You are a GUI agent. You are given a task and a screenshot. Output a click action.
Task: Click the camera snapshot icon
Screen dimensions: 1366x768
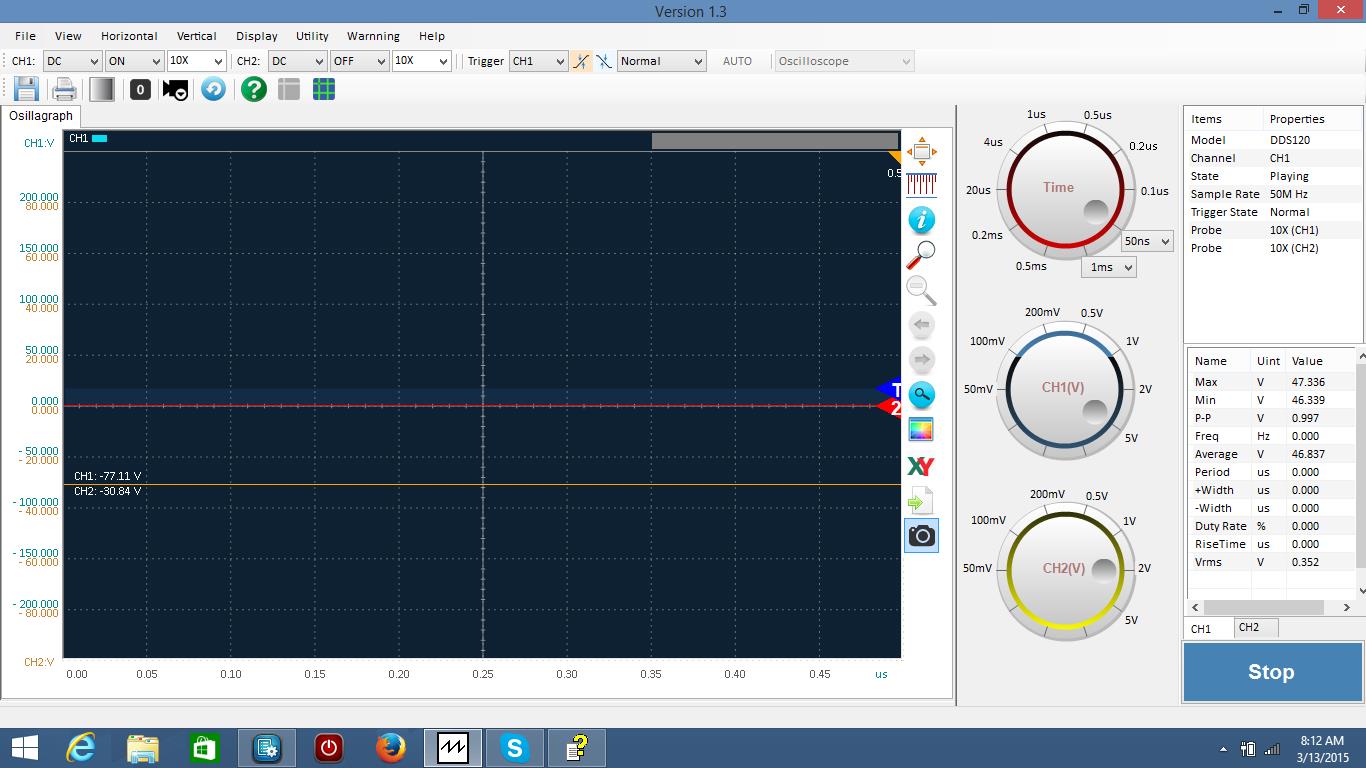click(x=921, y=536)
